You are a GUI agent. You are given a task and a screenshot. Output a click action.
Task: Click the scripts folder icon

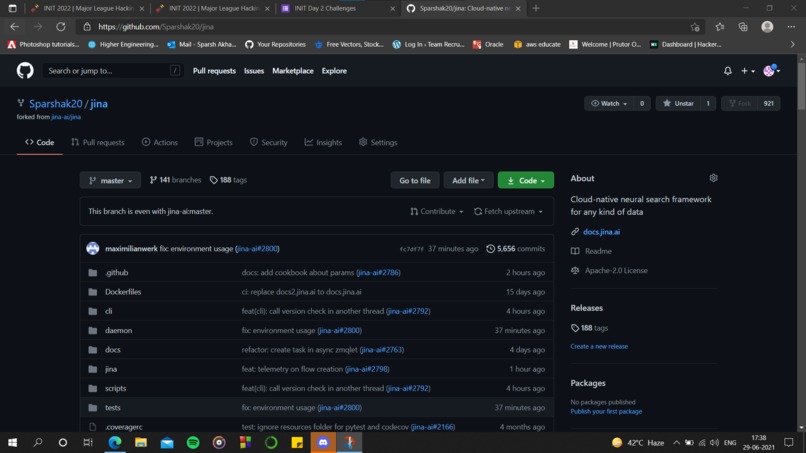click(x=93, y=388)
